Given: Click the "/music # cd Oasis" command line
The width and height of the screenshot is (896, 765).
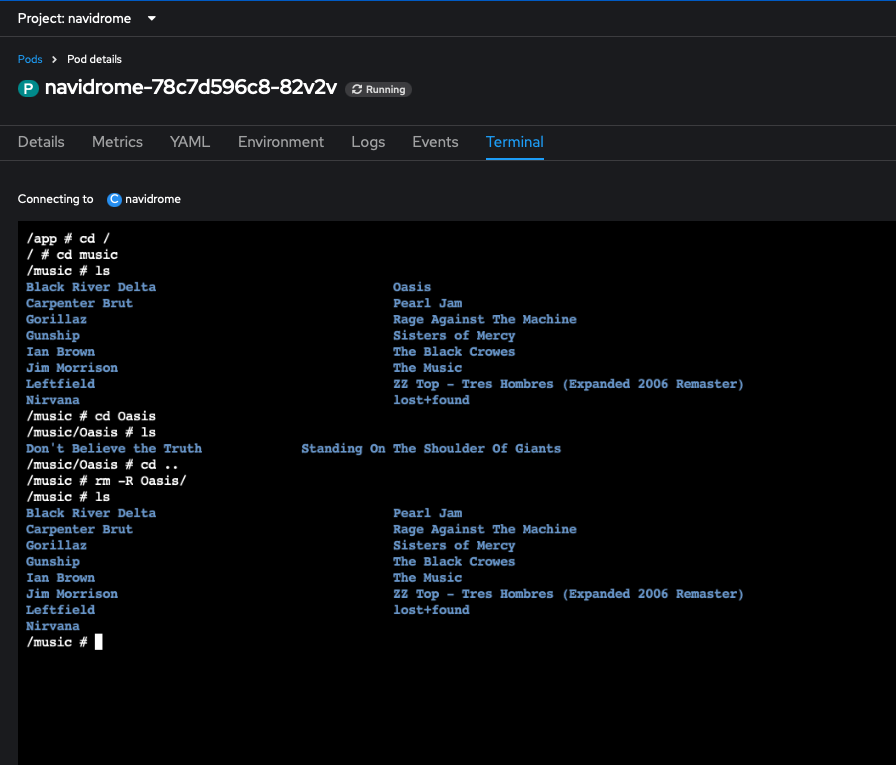Looking at the screenshot, I should click(x=91, y=416).
